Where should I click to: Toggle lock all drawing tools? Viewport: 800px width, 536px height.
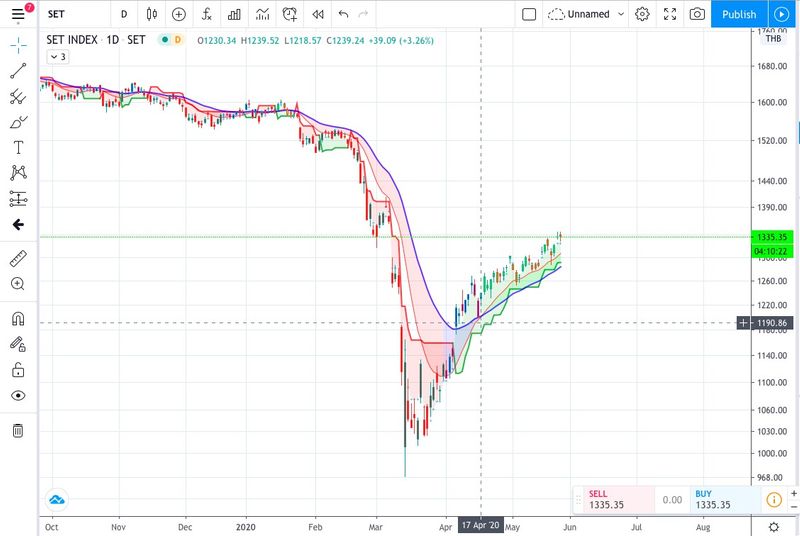coord(18,370)
